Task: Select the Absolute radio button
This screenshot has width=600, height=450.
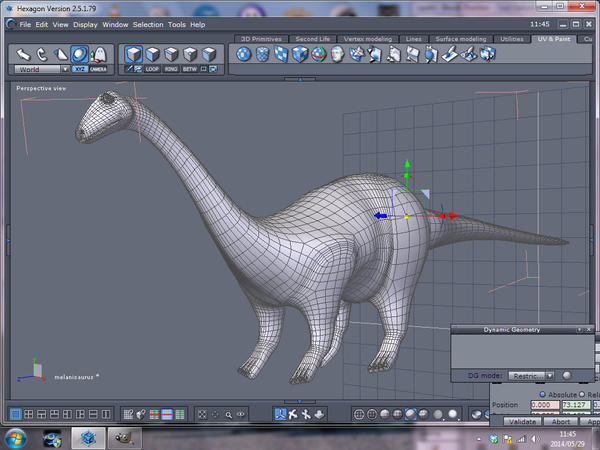Action: coord(542,394)
